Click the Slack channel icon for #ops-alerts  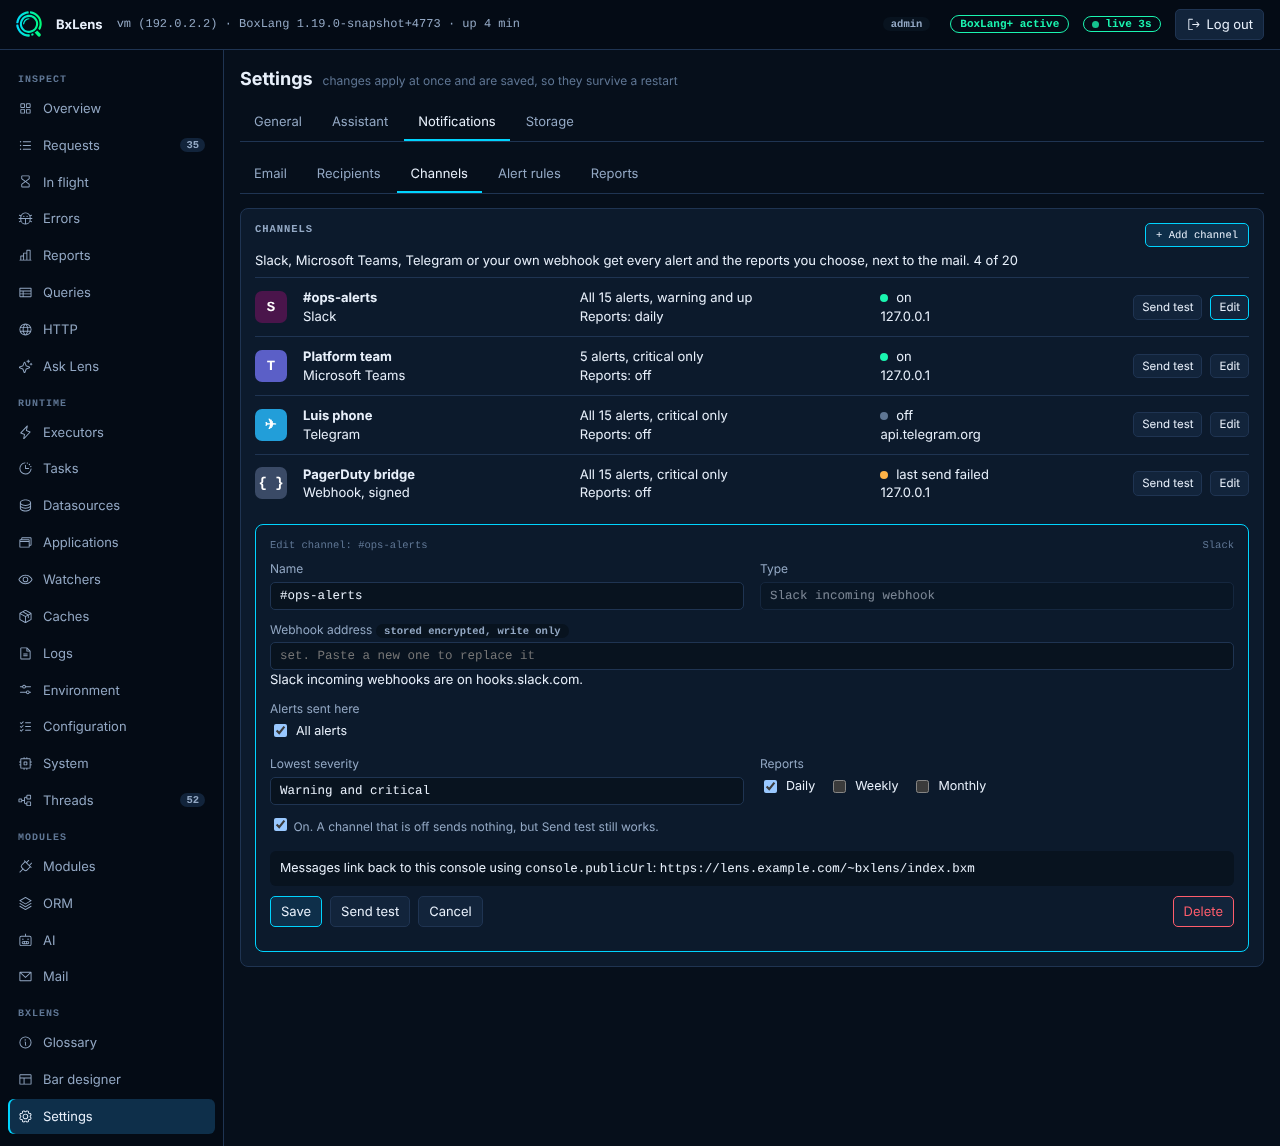(271, 307)
